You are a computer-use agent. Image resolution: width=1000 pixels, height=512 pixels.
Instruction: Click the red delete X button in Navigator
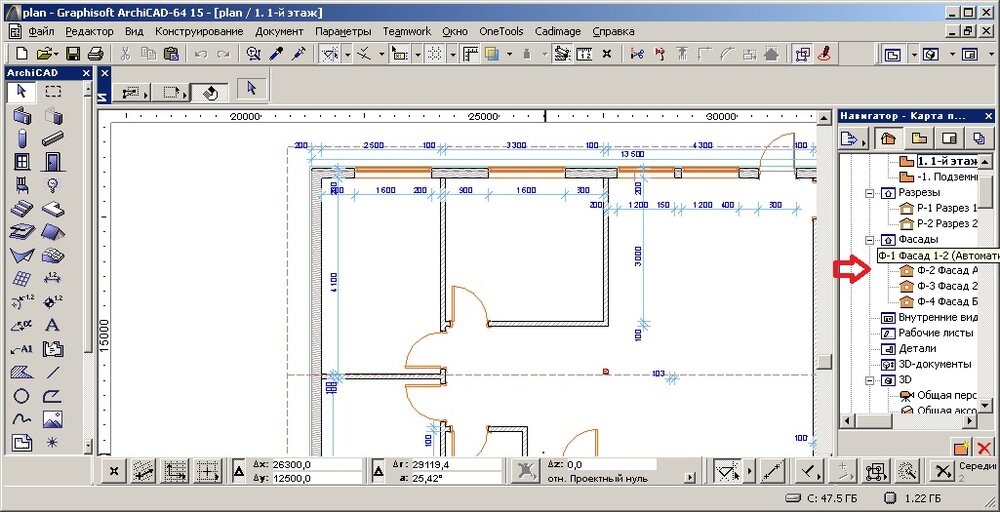click(x=983, y=448)
